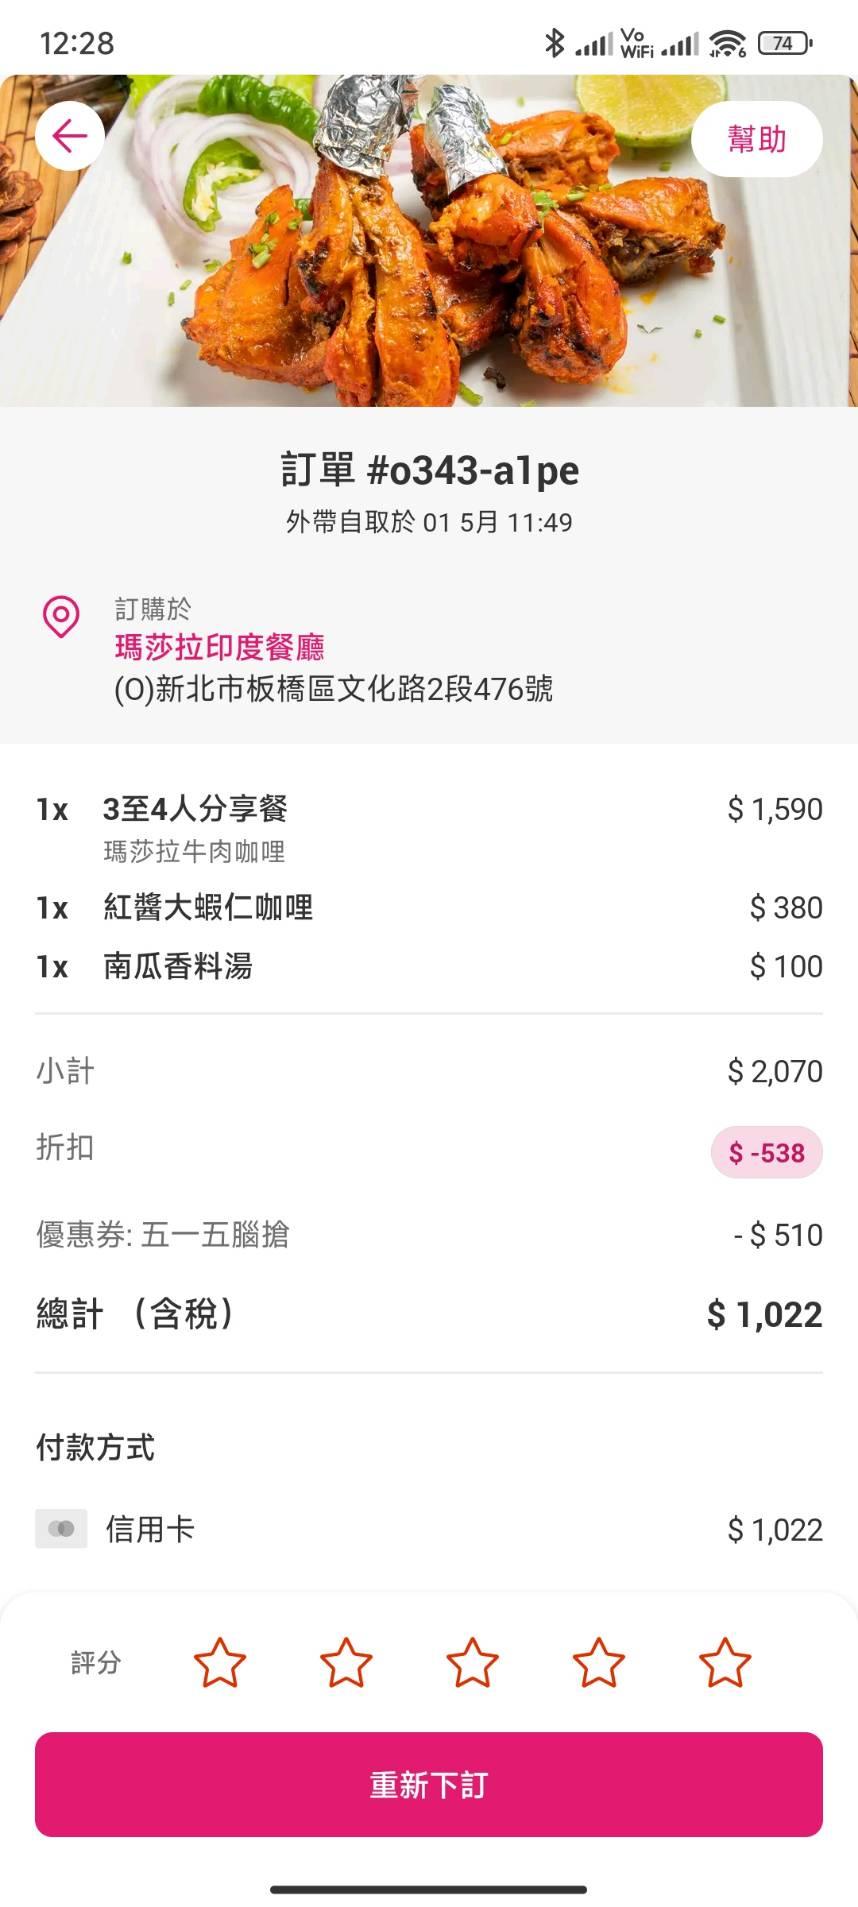Tap the order number #o343-a1pe
This screenshot has height=1907, width=858.
pyautogui.click(x=429, y=470)
